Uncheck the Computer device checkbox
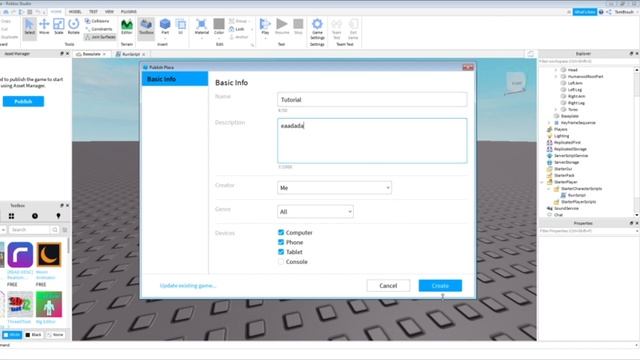Viewport: 640px width, 360px height. click(281, 232)
